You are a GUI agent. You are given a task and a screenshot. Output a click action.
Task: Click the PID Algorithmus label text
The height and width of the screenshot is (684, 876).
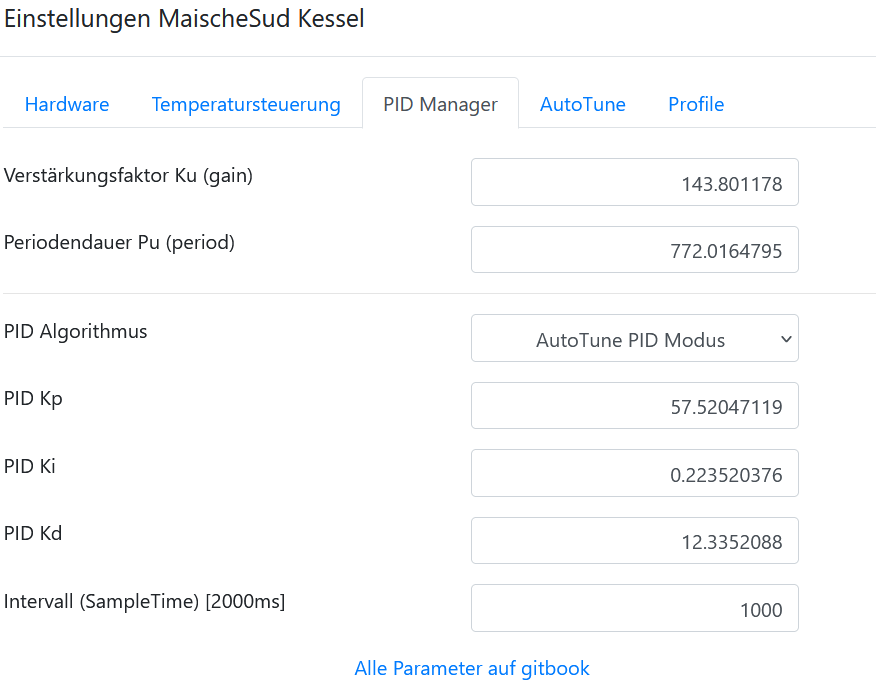coord(76,331)
